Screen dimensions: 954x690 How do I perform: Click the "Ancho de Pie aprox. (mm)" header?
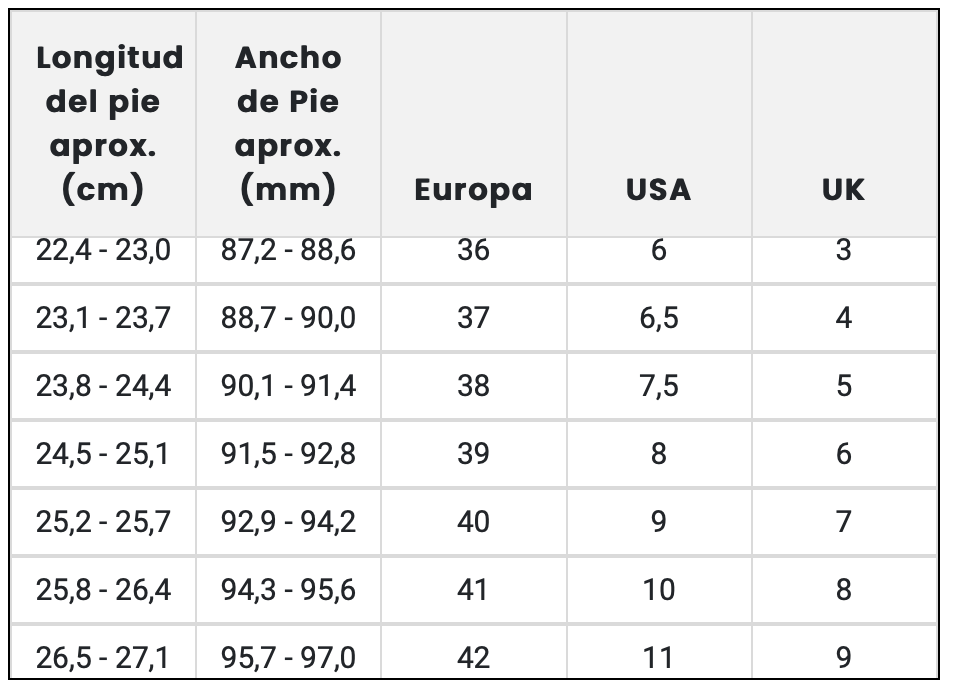(x=288, y=124)
